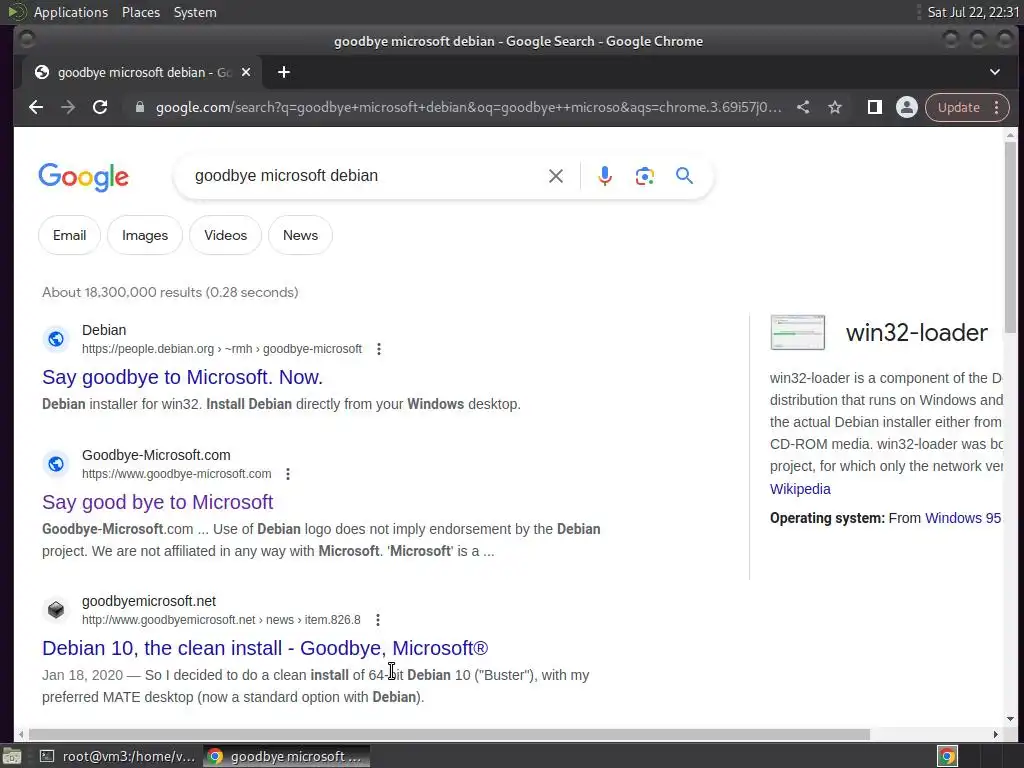Click the Chrome icon in bottom-right tray

click(947, 756)
